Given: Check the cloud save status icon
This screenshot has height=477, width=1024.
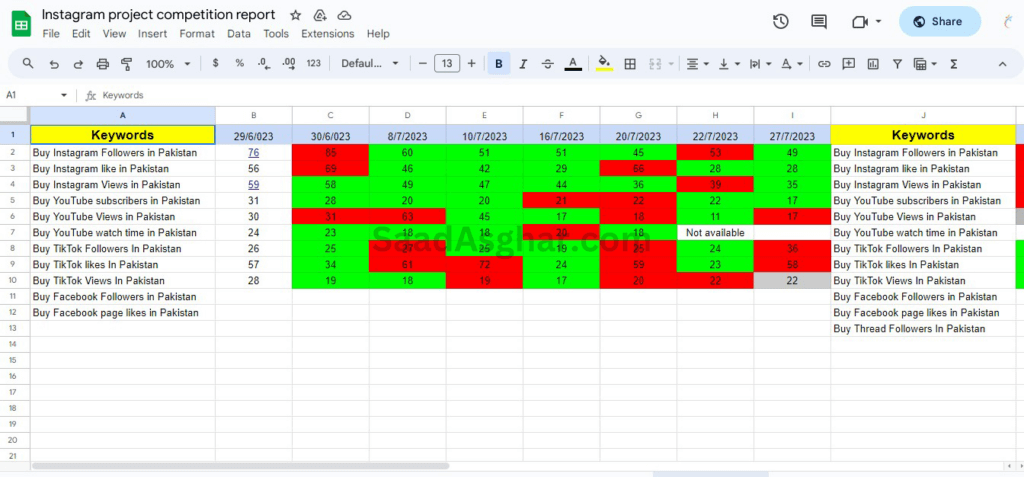Looking at the screenshot, I should pyautogui.click(x=344, y=15).
